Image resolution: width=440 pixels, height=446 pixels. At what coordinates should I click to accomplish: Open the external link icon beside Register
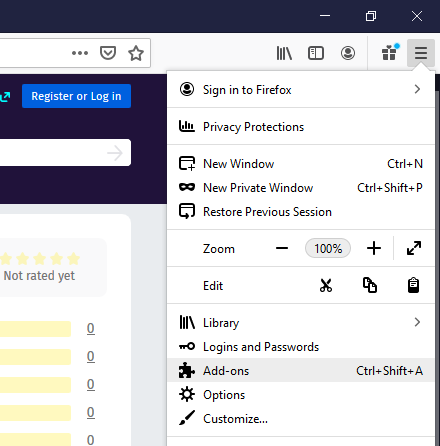tap(5, 97)
